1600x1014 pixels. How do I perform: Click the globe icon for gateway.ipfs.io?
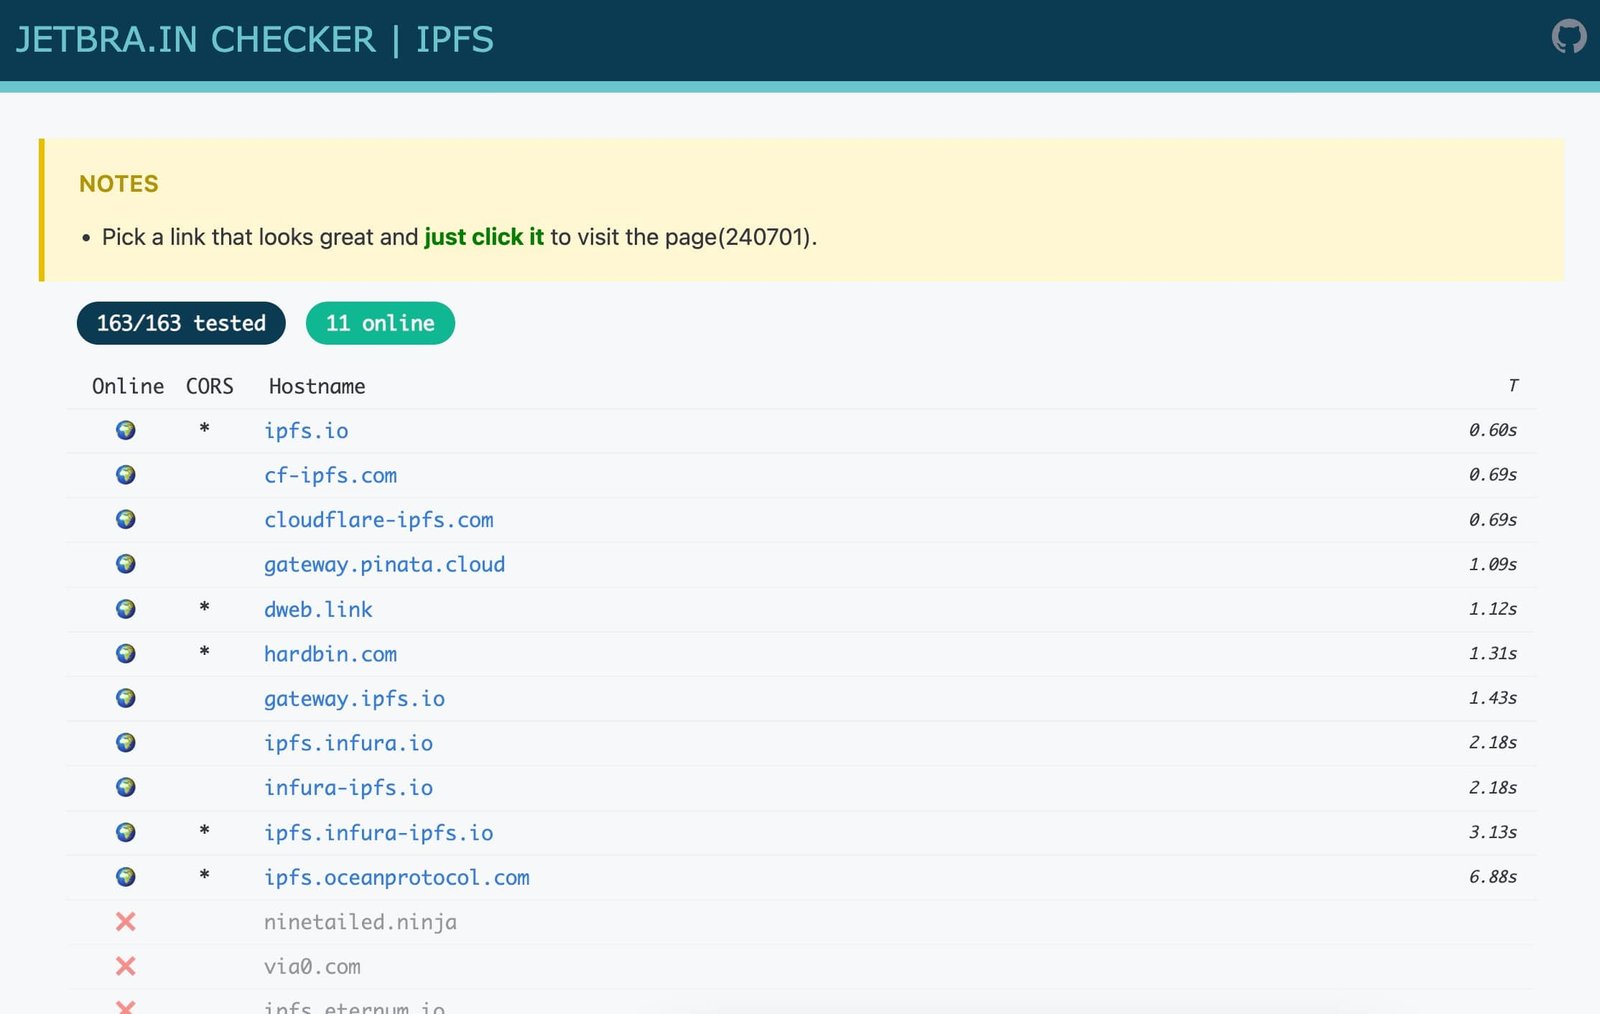coord(126,698)
